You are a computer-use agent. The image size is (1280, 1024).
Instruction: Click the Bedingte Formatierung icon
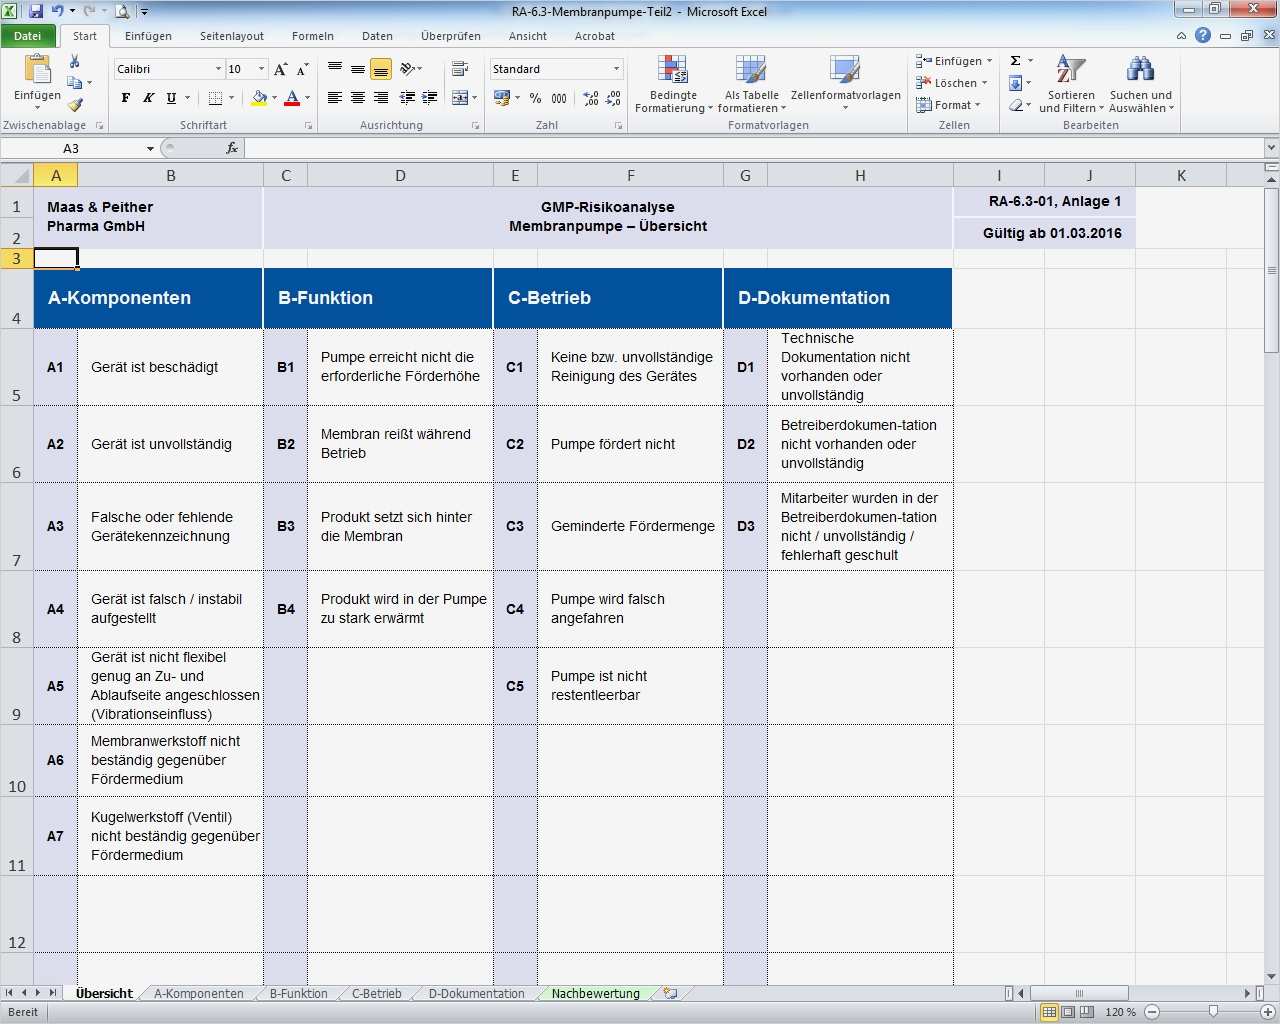[x=673, y=85]
